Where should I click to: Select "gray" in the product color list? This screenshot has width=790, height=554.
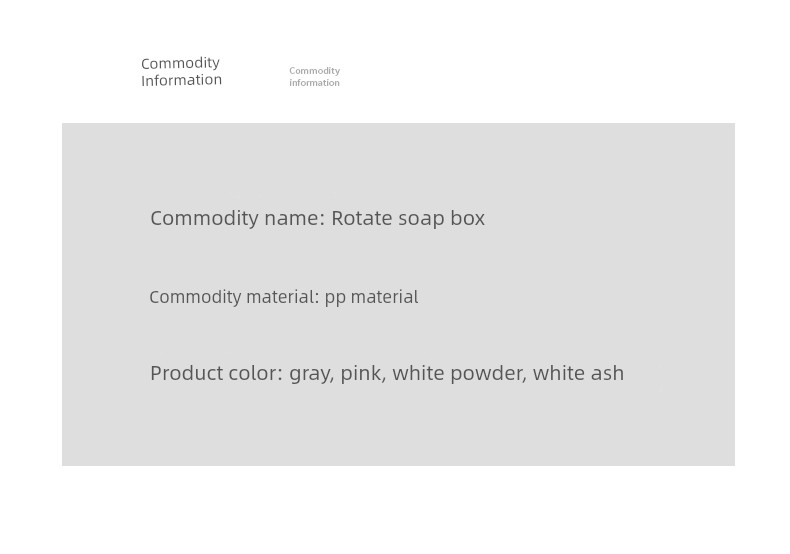(x=310, y=374)
